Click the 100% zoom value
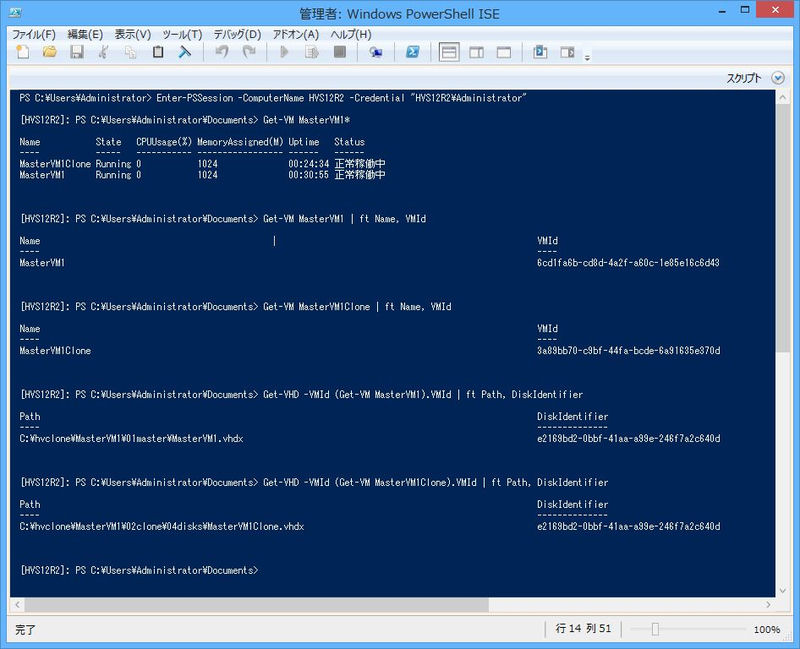 (x=767, y=630)
